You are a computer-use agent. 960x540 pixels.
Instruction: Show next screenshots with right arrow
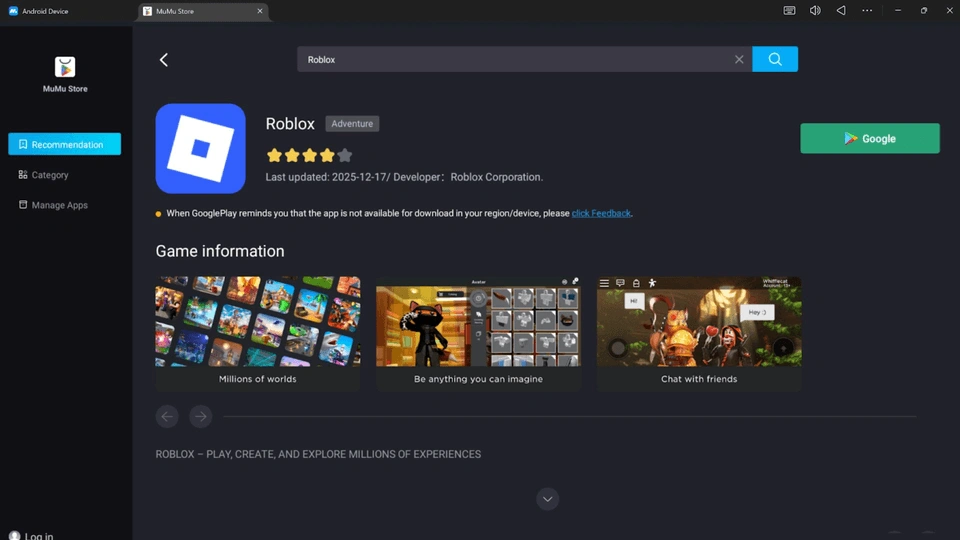[201, 416]
